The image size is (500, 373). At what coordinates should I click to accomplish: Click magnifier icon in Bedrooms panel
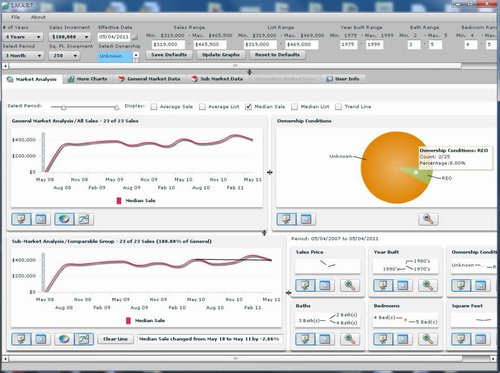pyautogui.click(x=428, y=339)
